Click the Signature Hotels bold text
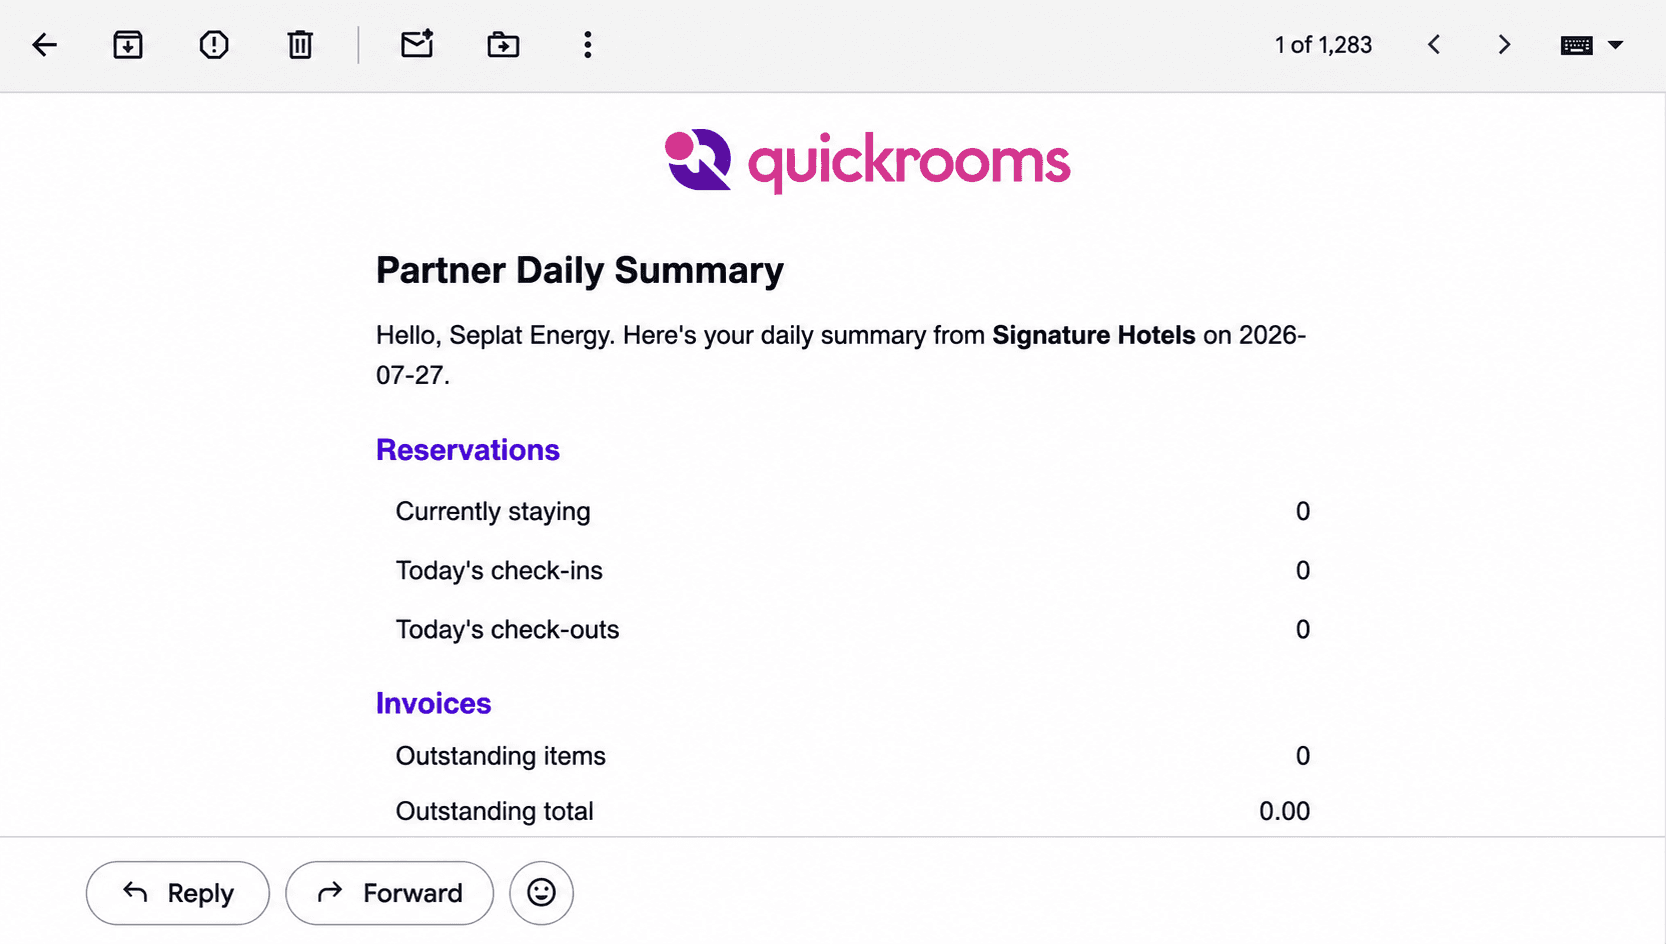 pos(1094,335)
